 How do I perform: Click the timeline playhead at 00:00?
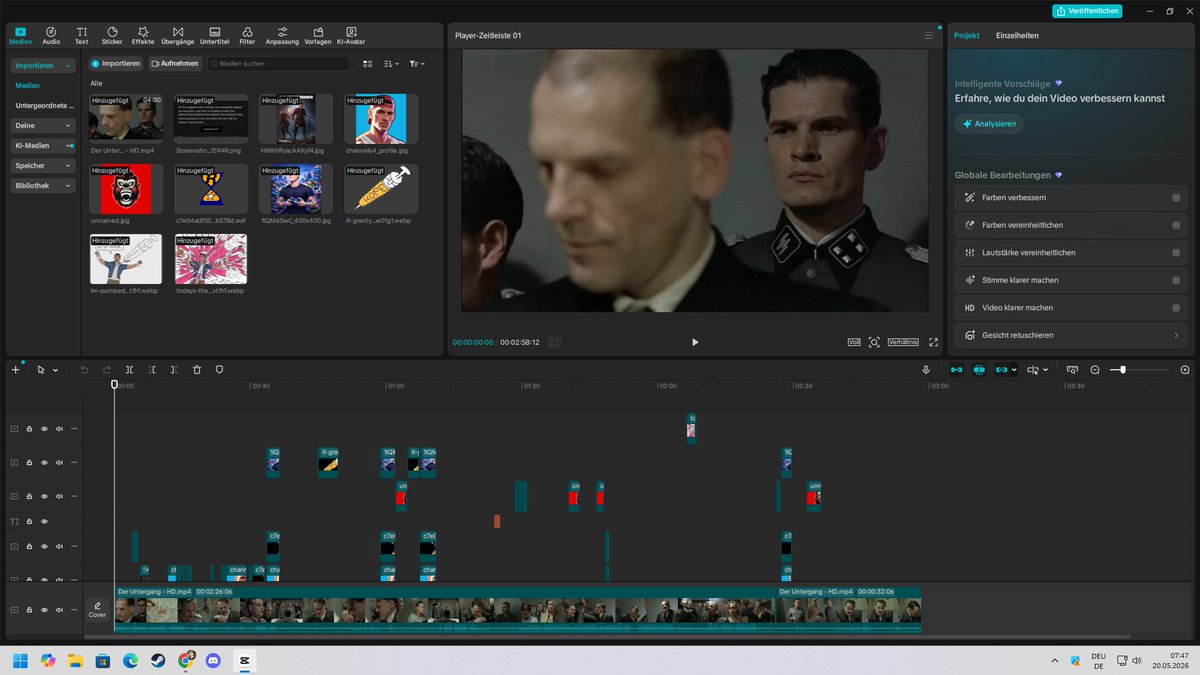114,385
